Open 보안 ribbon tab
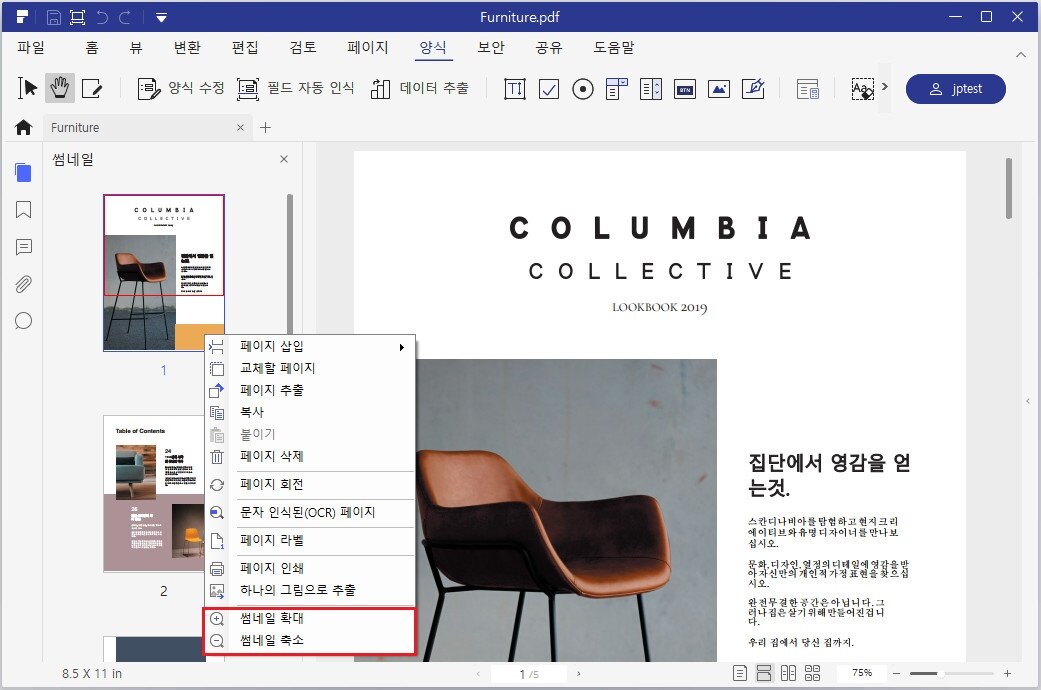 tap(491, 48)
